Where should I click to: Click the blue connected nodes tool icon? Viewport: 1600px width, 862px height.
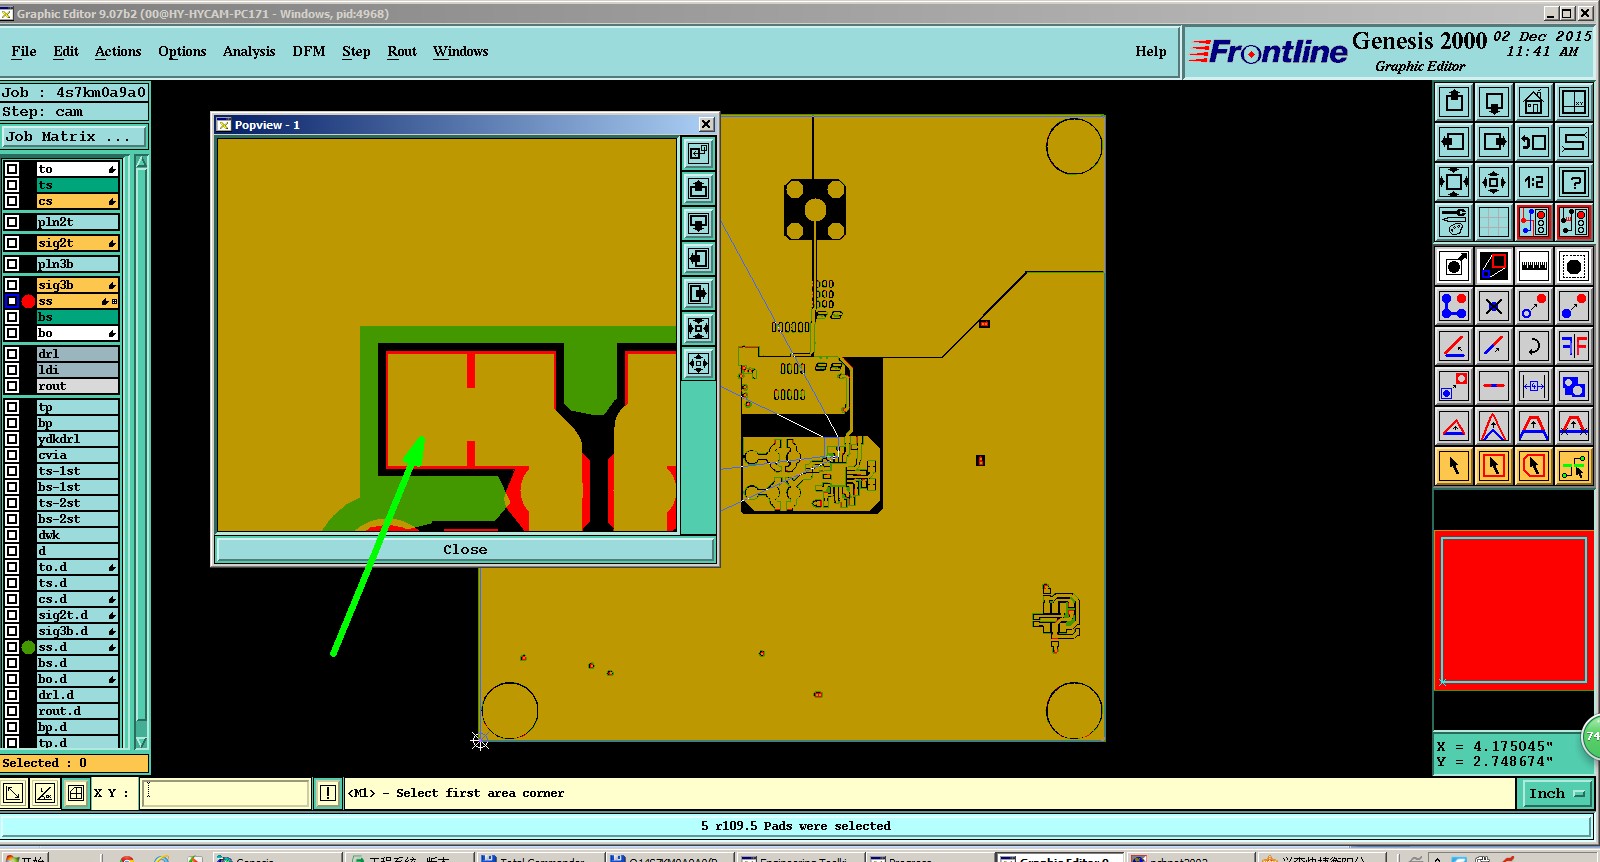point(1454,306)
